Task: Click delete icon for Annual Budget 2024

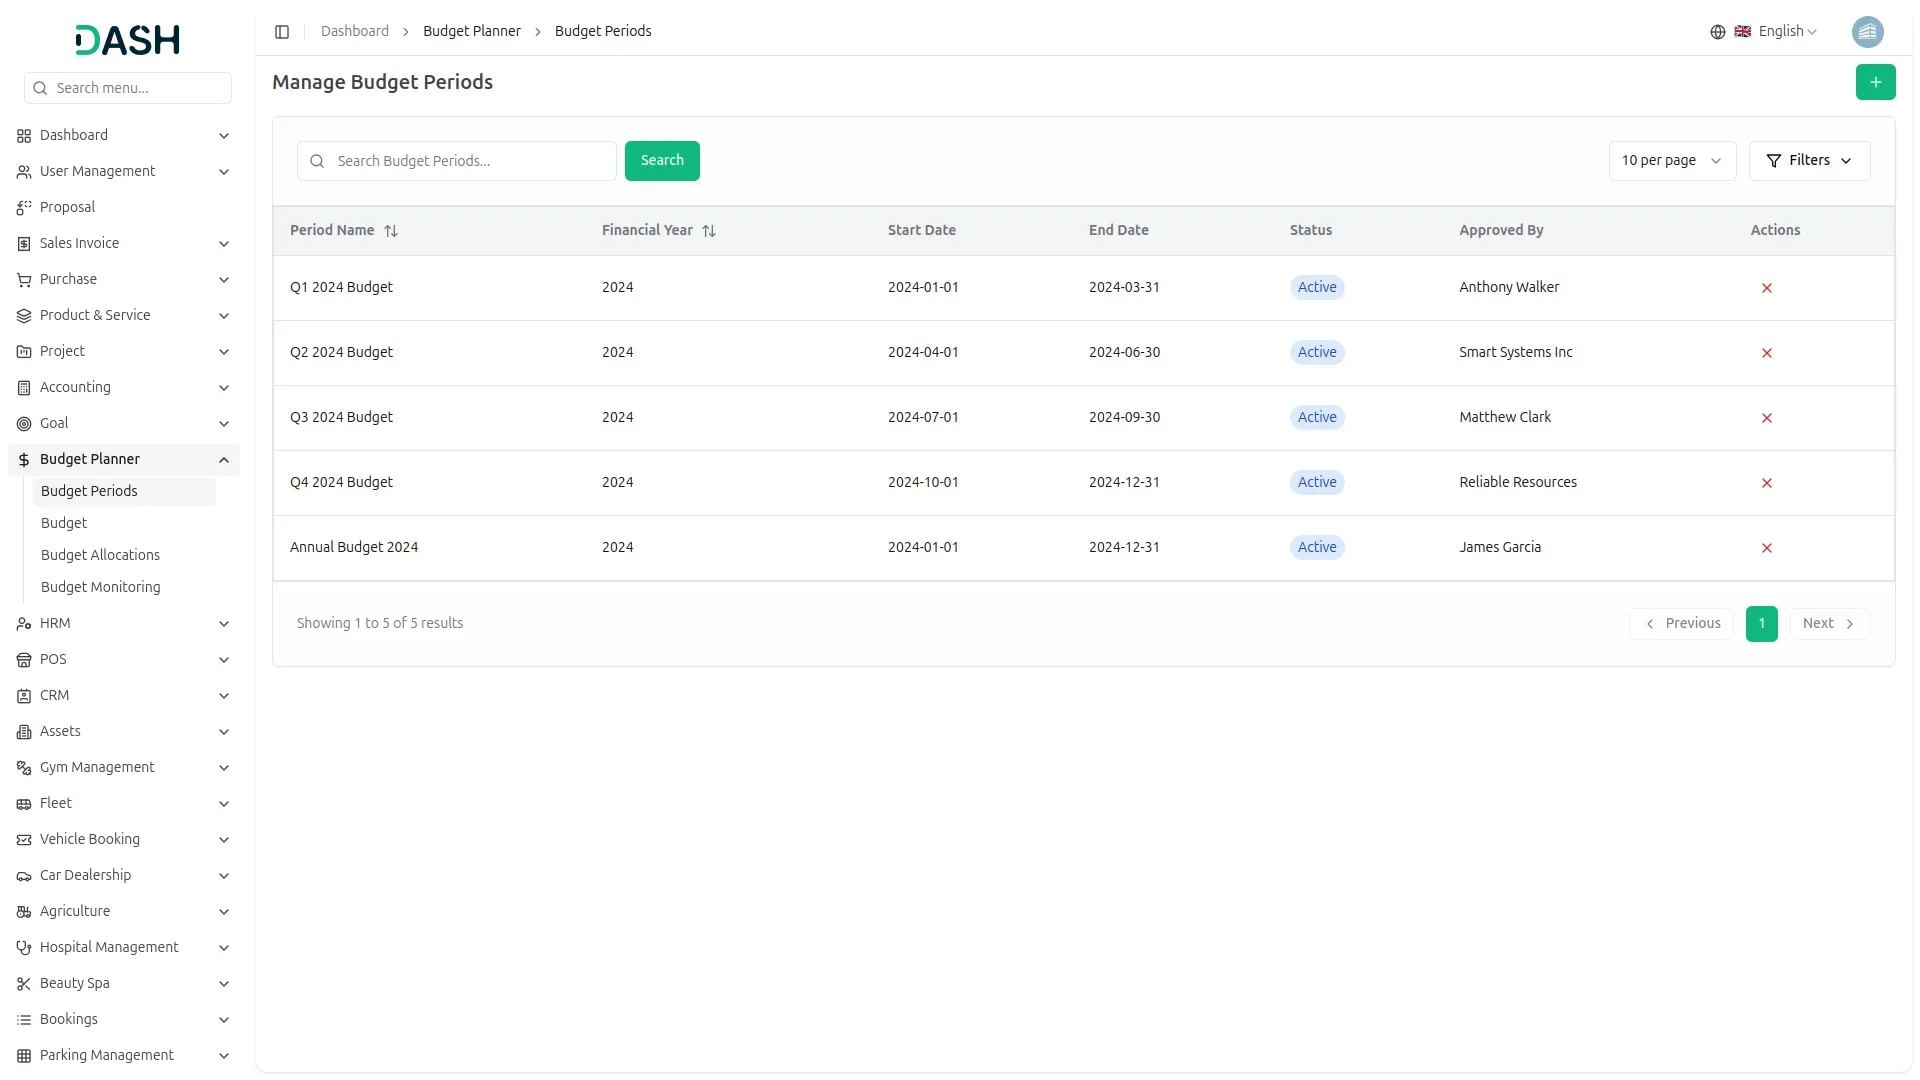Action: click(1766, 548)
